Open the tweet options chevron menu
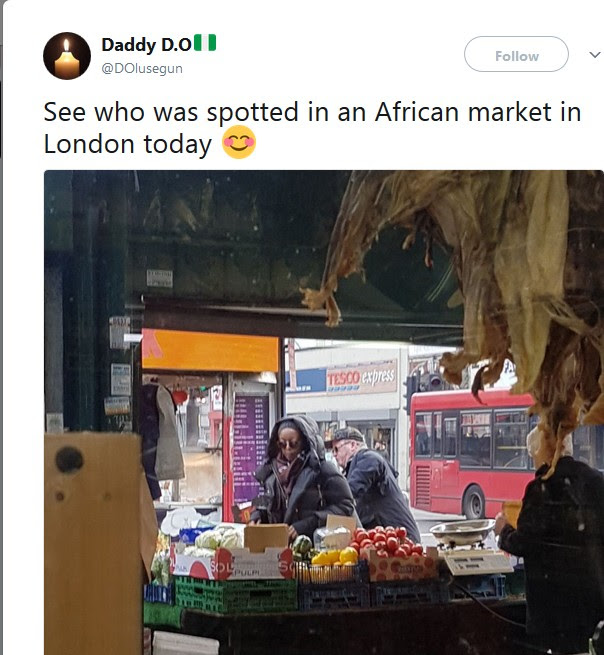 pyautogui.click(x=594, y=54)
